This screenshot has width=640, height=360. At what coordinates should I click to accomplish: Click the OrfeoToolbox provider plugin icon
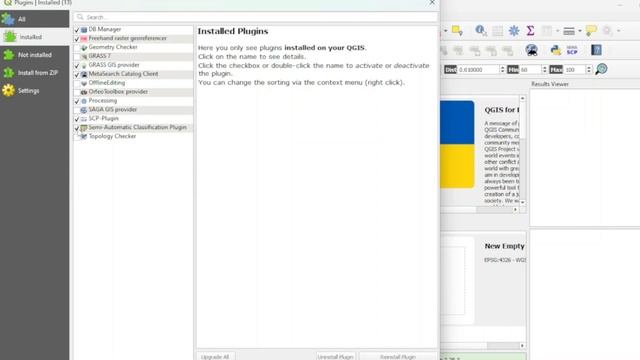pos(84,92)
